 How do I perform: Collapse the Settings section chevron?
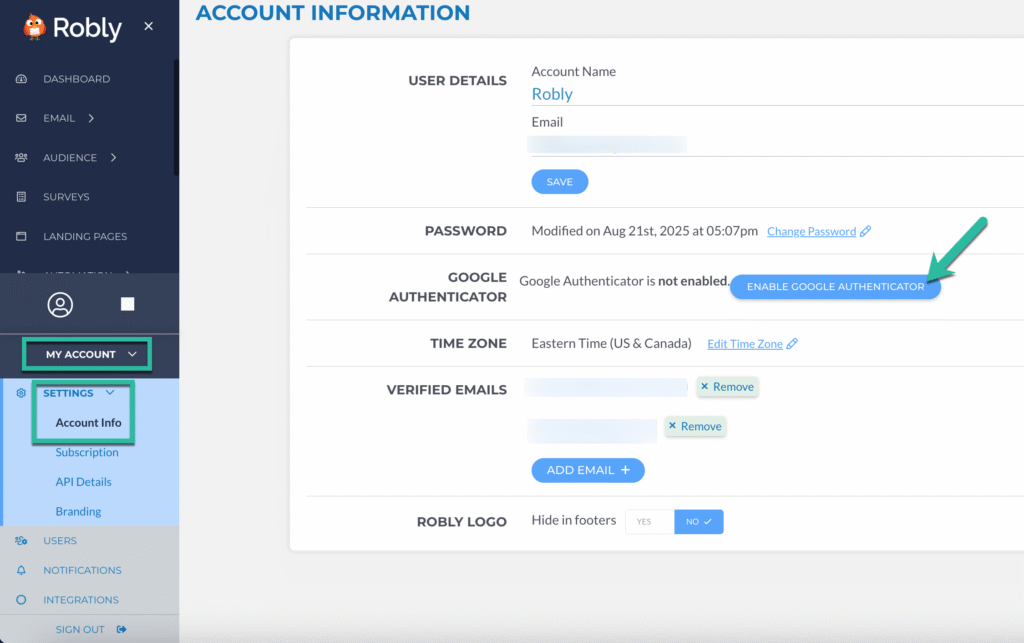pyautogui.click(x=110, y=392)
